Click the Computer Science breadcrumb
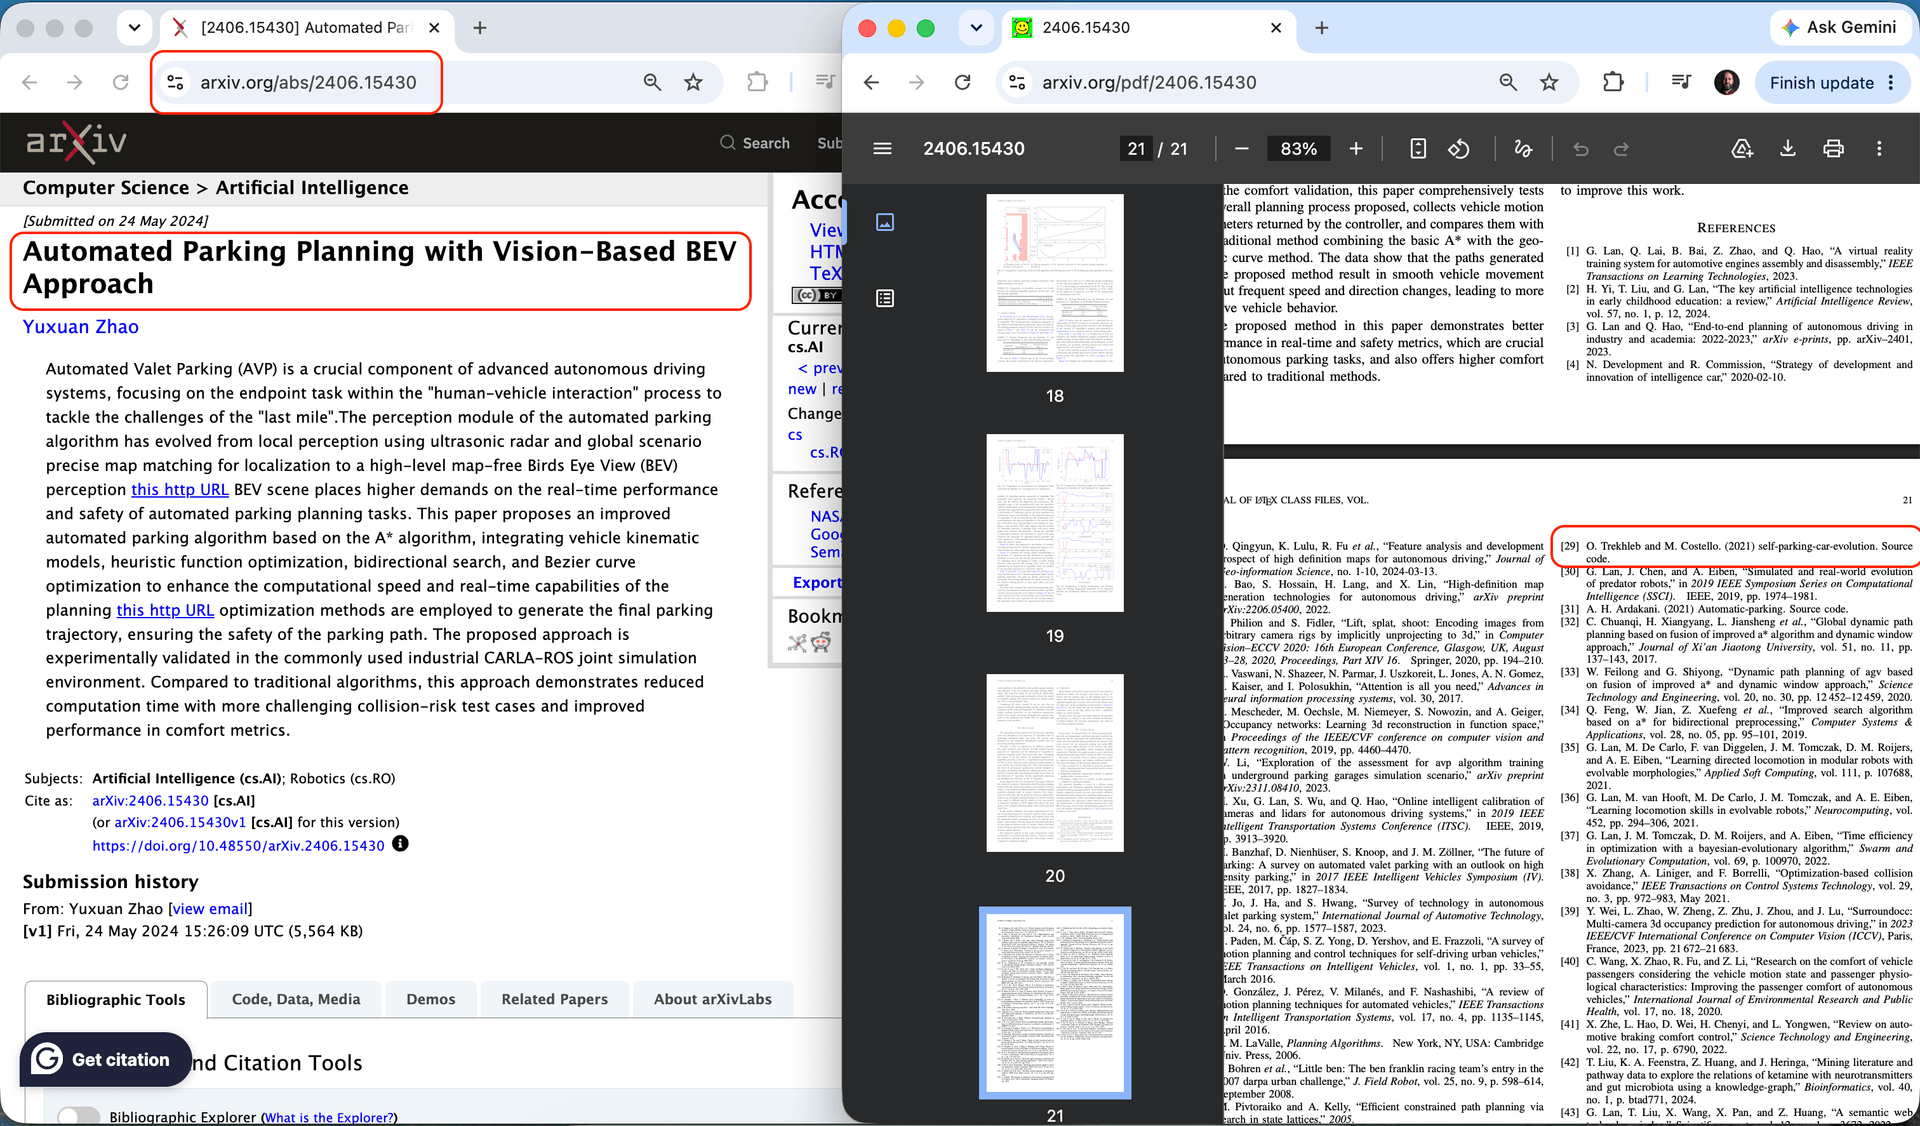This screenshot has height=1126, width=1920. (x=106, y=188)
